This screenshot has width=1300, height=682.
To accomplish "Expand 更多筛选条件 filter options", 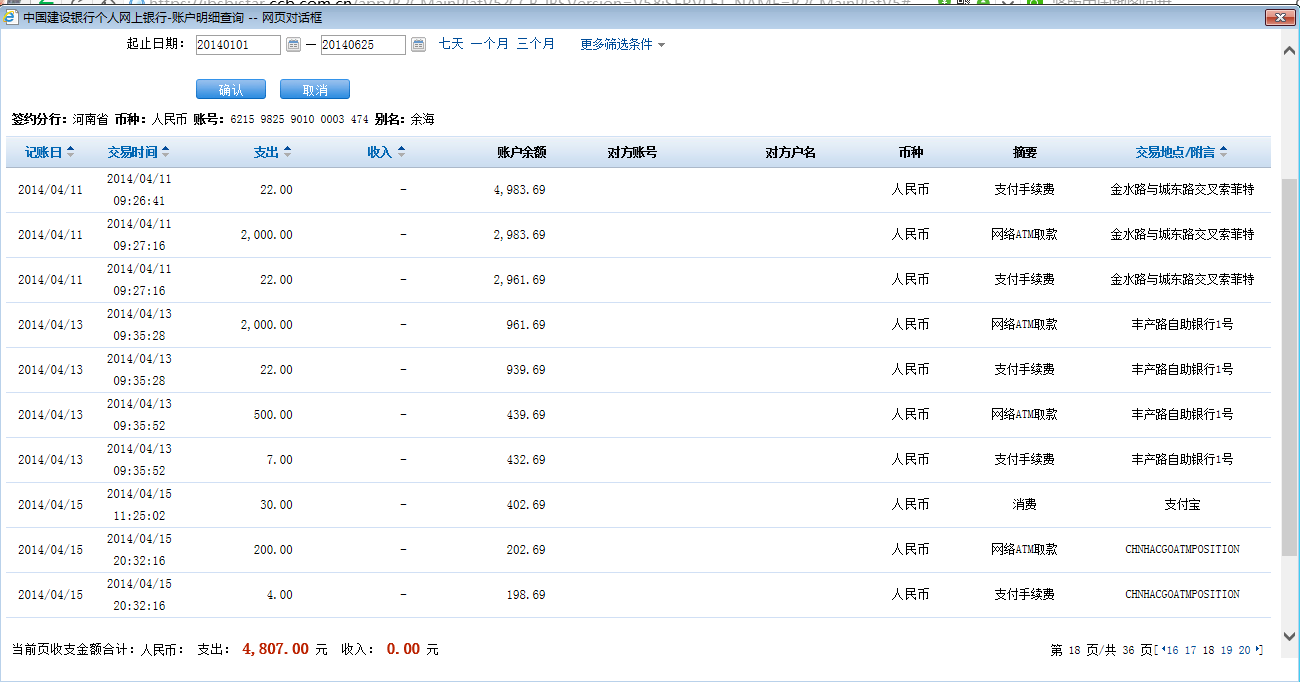I will click(x=622, y=45).
